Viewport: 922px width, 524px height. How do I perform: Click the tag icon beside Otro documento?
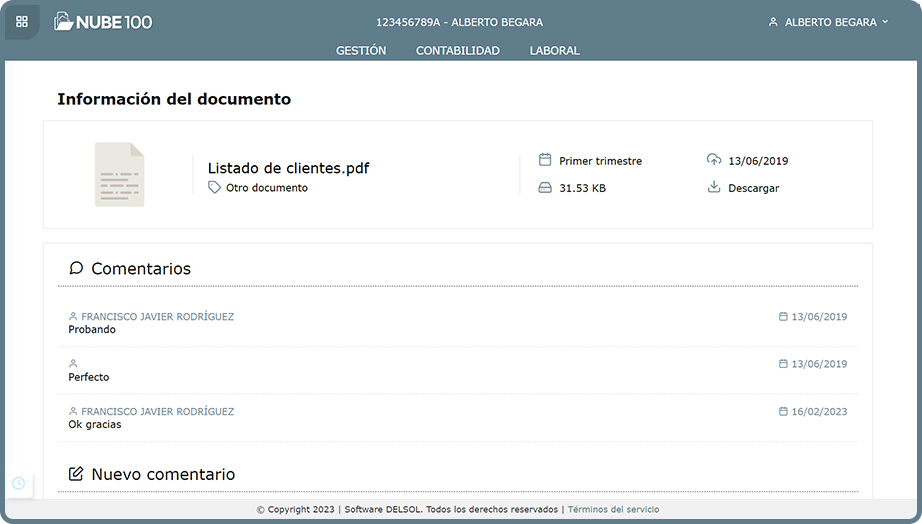tap(214, 187)
